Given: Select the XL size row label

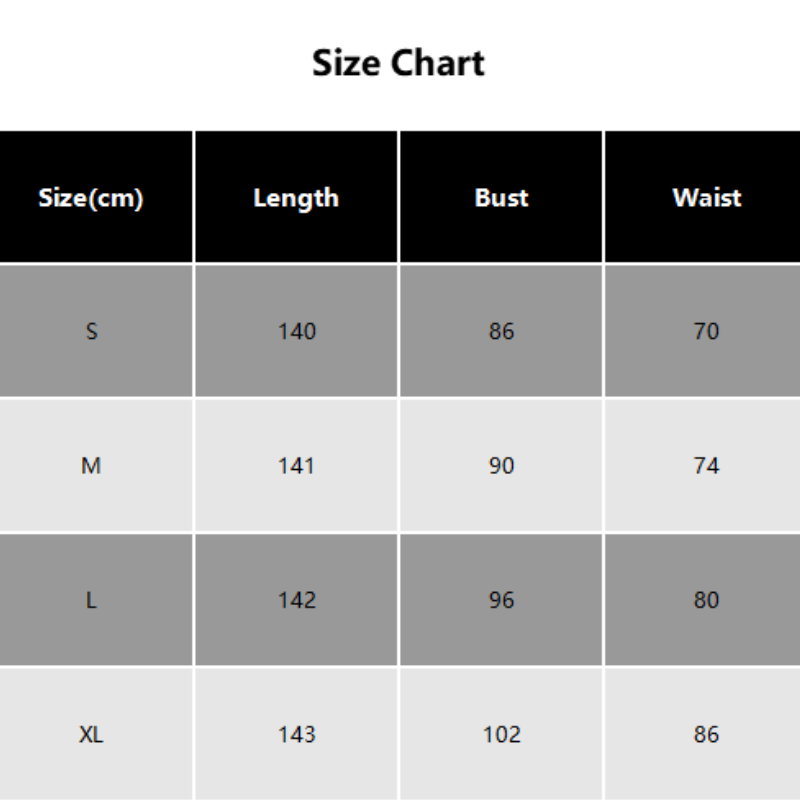Looking at the screenshot, I should point(91,734).
